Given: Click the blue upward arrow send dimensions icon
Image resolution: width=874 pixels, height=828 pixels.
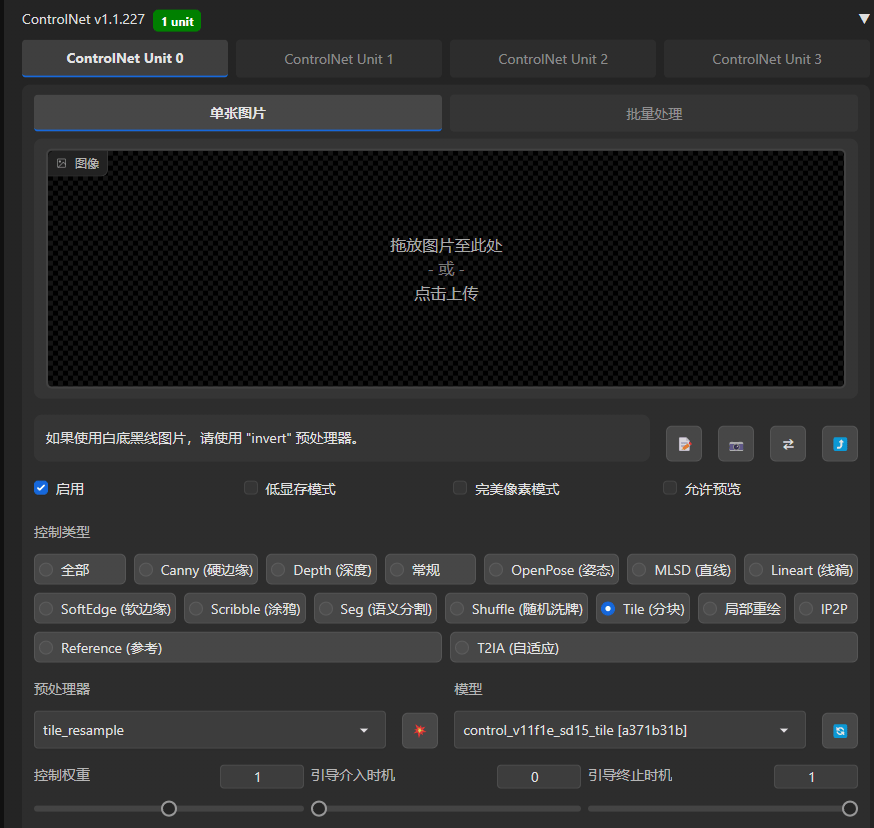Looking at the screenshot, I should 839,444.
